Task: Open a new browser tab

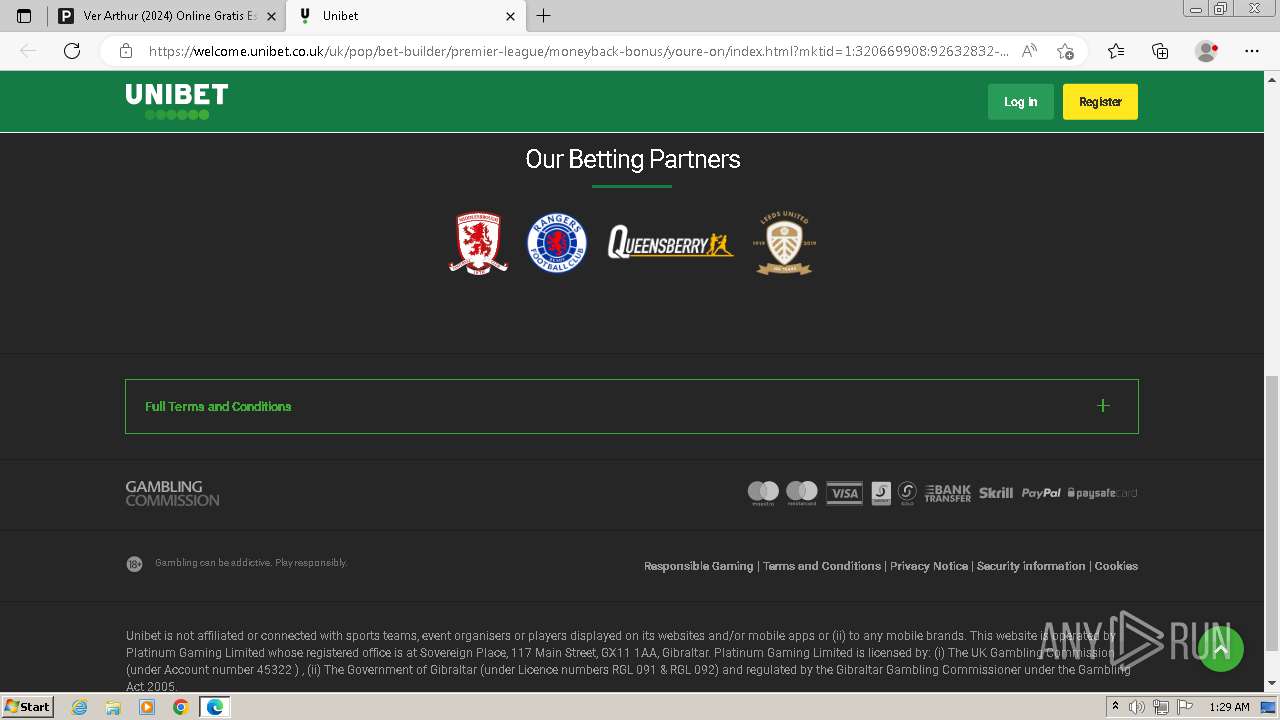Action: pos(543,16)
